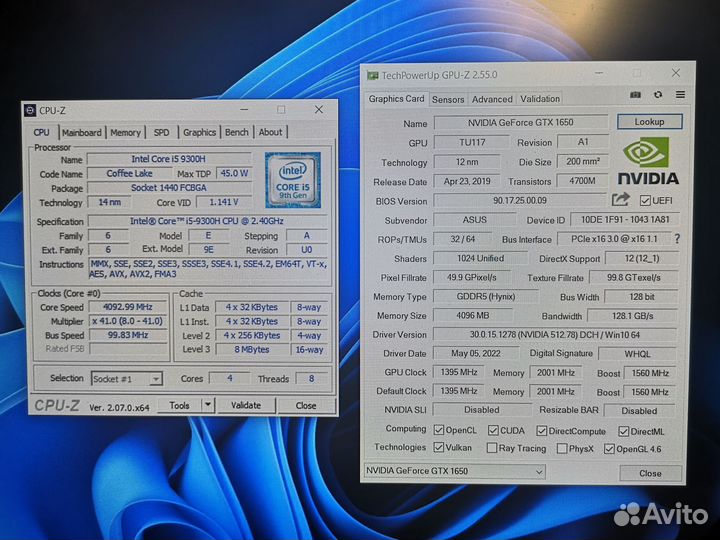Screen dimensions: 720x540
Task: Switch to the Sensors tab in GPU-Z
Action: (448, 99)
